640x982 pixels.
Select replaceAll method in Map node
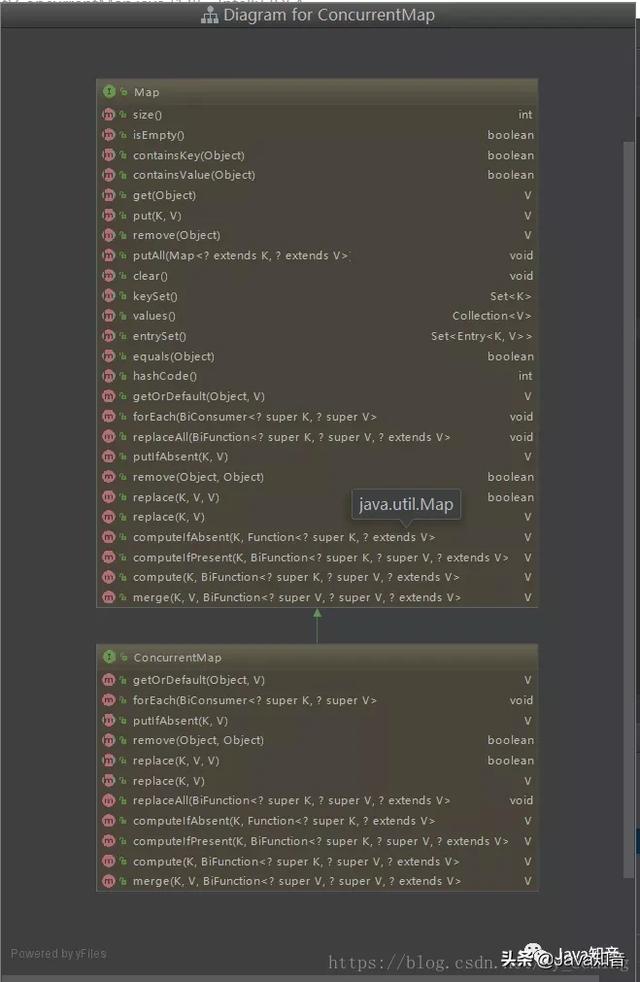coord(291,437)
